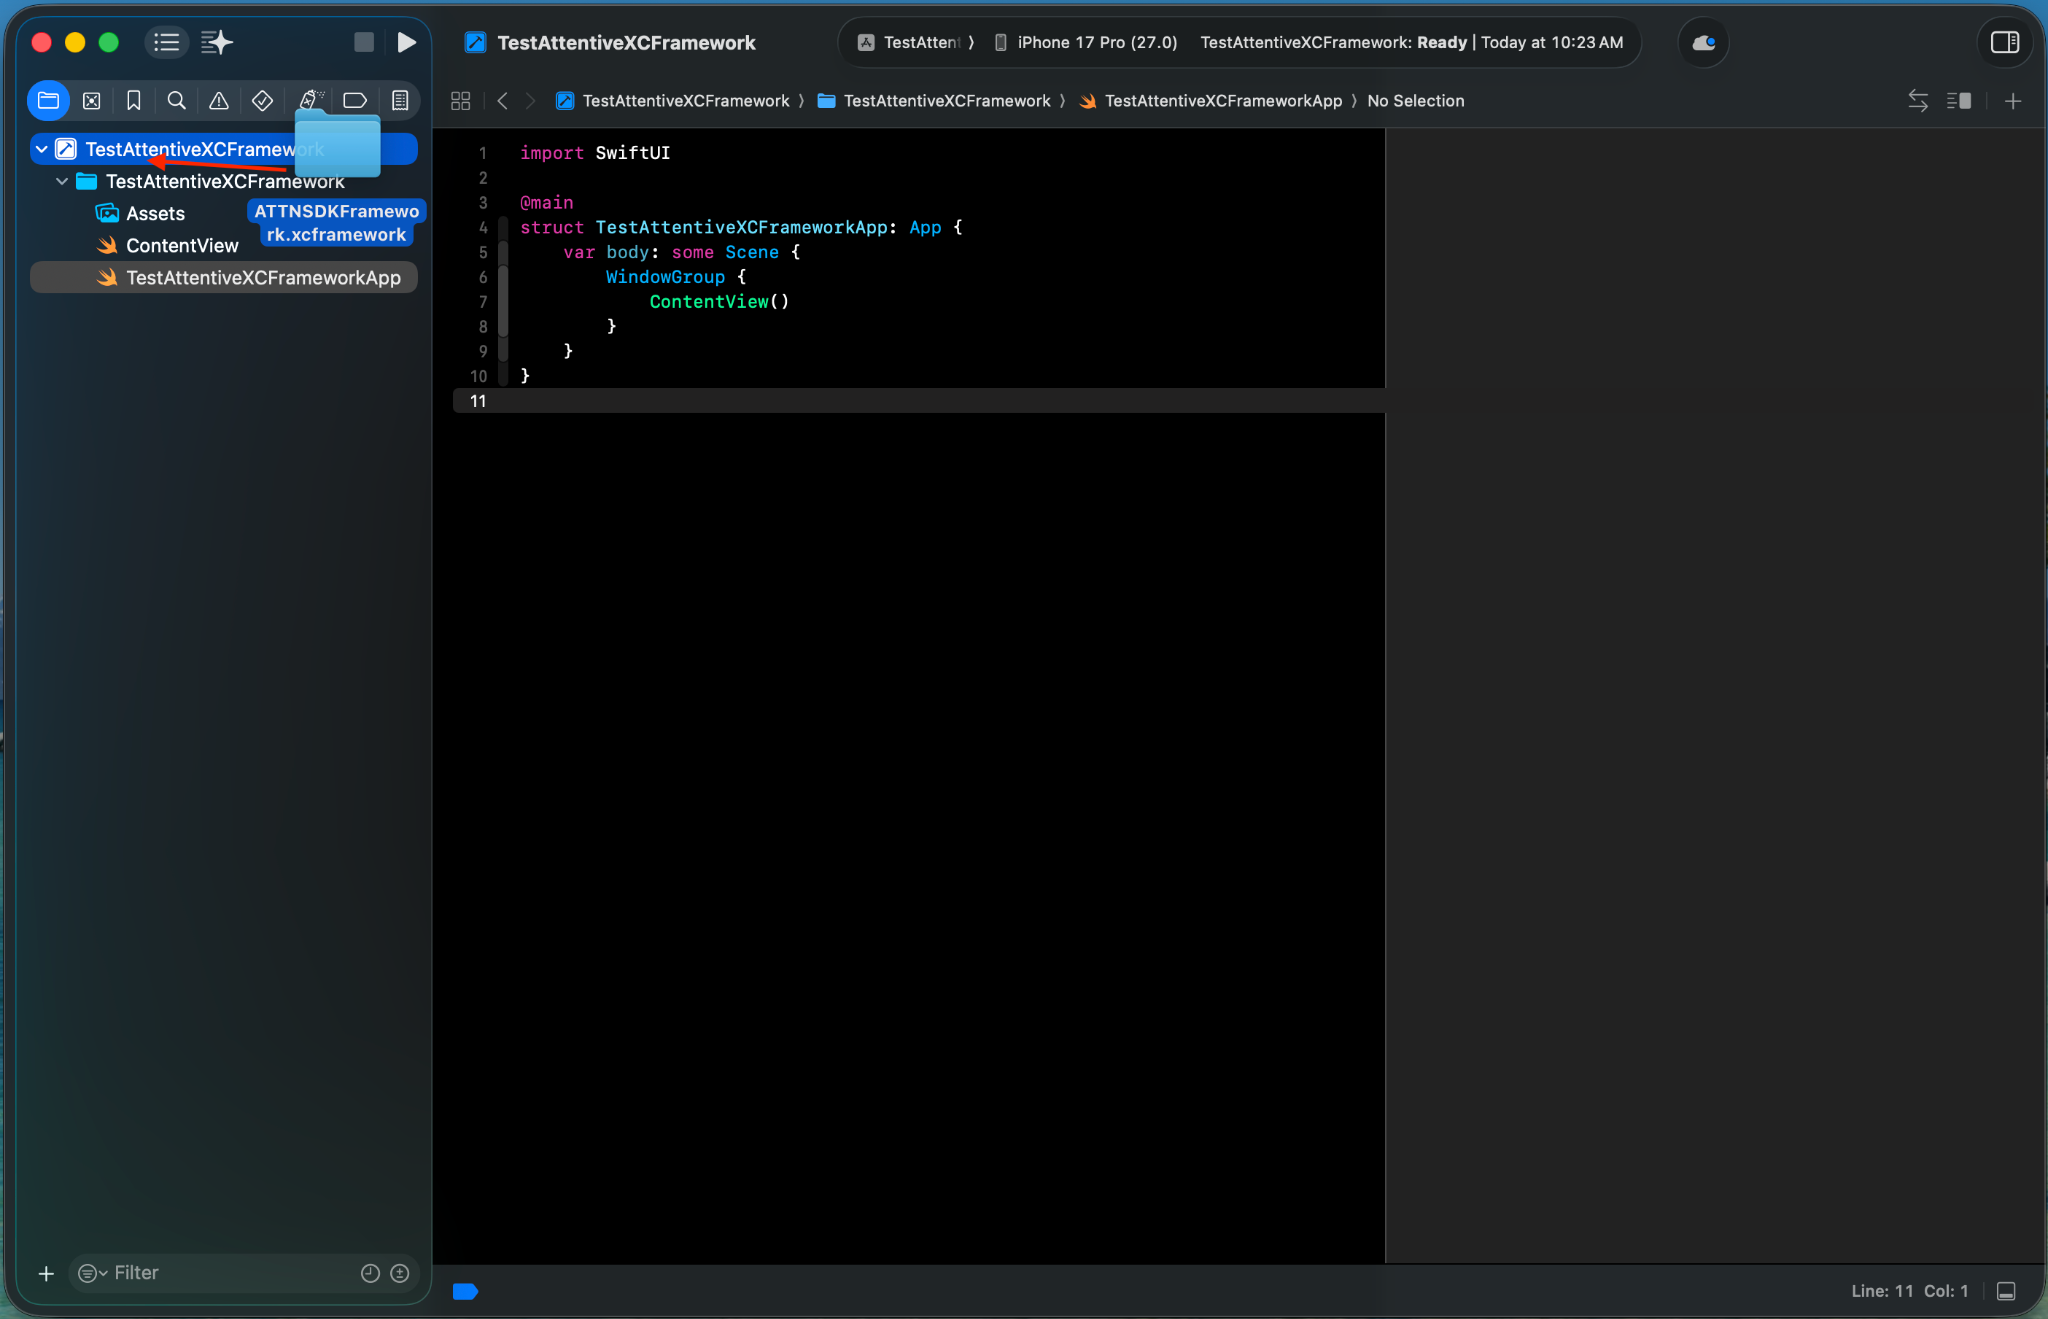Click the @main attribute text
The width and height of the screenshot is (2048, 1319).
coord(546,202)
